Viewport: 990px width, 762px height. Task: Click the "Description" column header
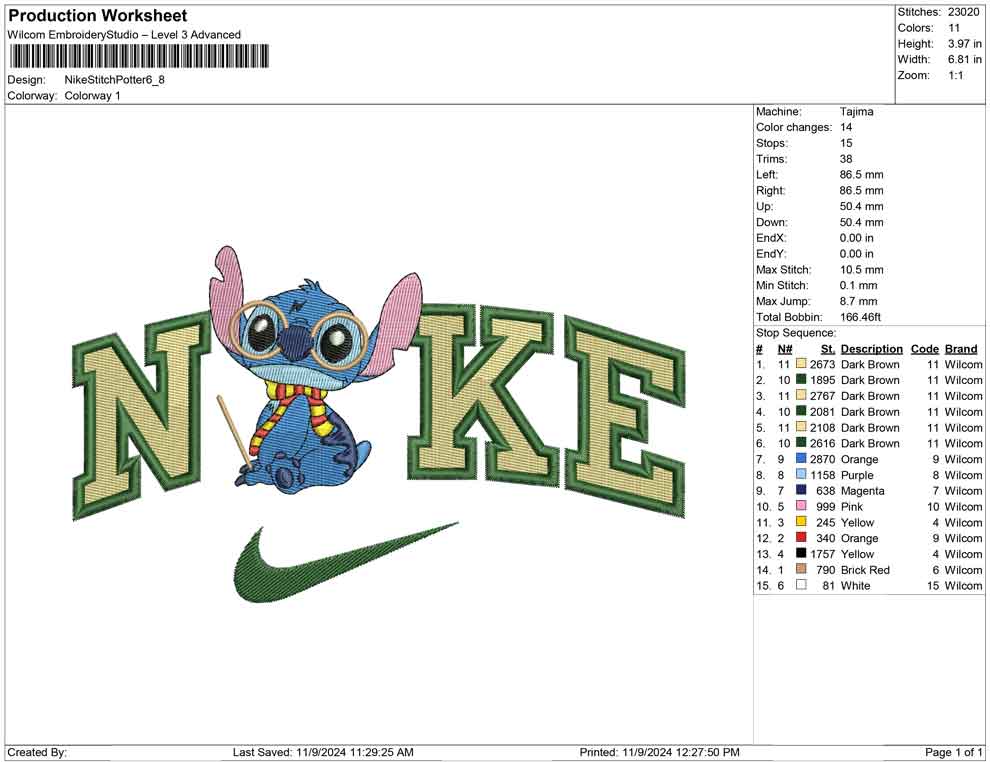tap(871, 348)
